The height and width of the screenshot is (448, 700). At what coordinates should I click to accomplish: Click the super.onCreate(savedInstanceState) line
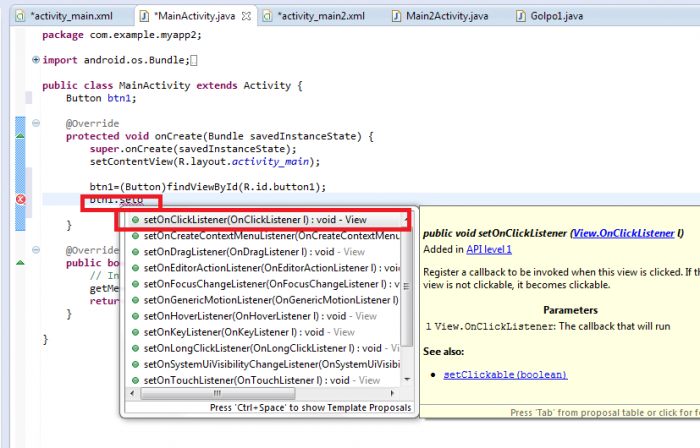[193, 149]
